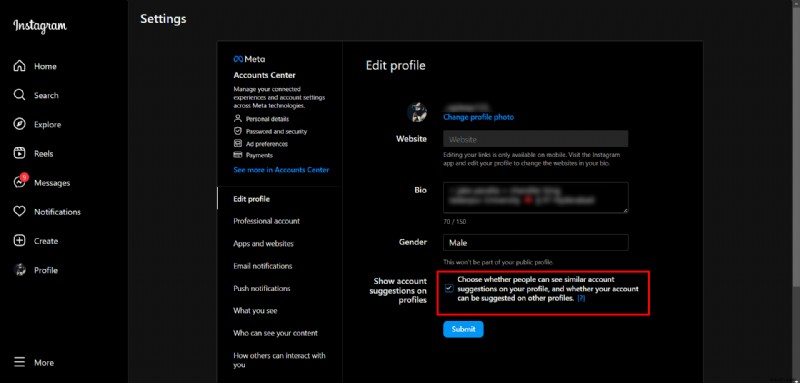The width and height of the screenshot is (800, 383).
Task: Click the Explore label in sidebar
Action: [47, 124]
